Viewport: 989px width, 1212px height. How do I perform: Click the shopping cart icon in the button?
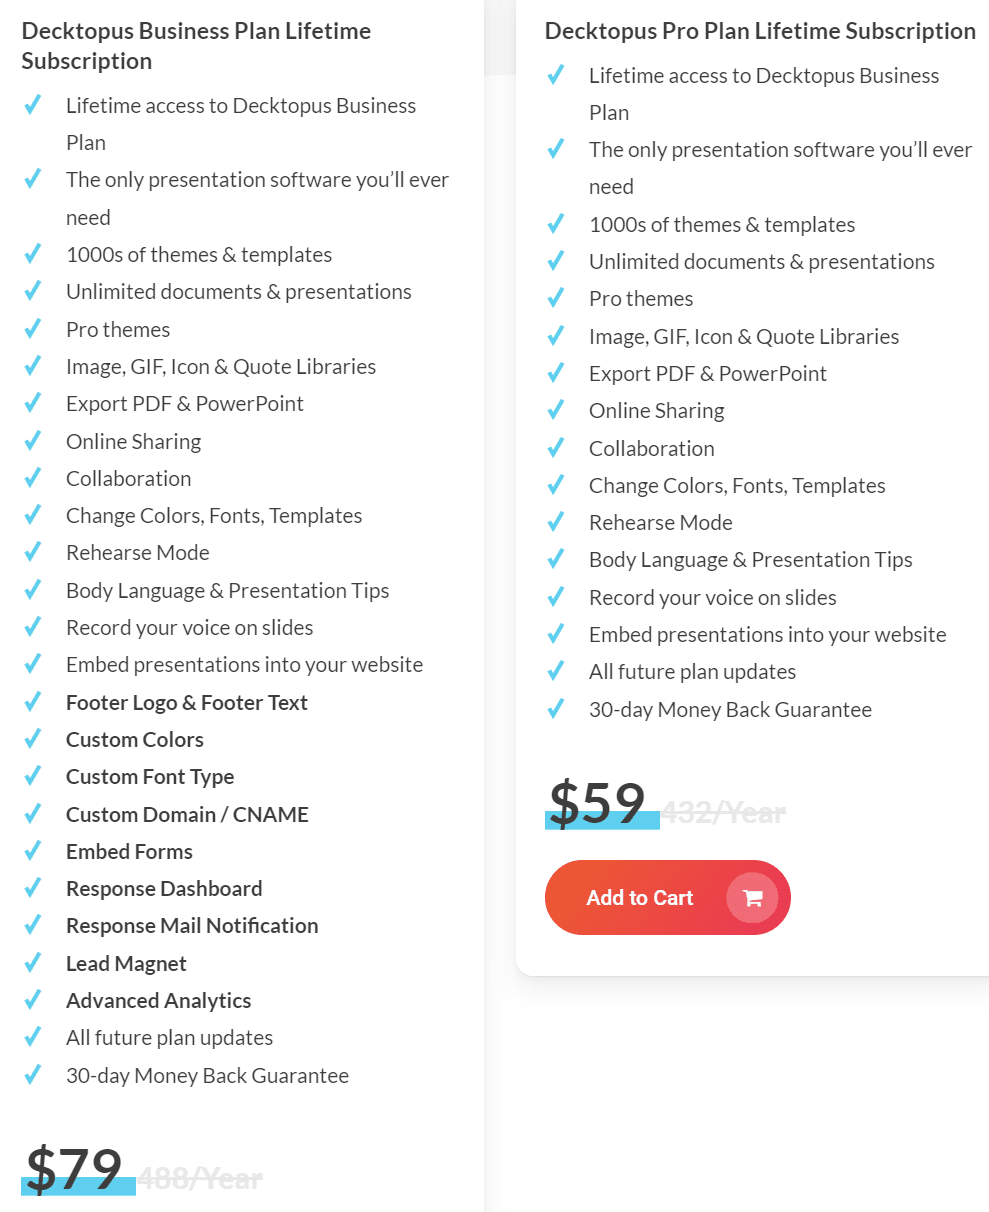pyautogui.click(x=753, y=898)
